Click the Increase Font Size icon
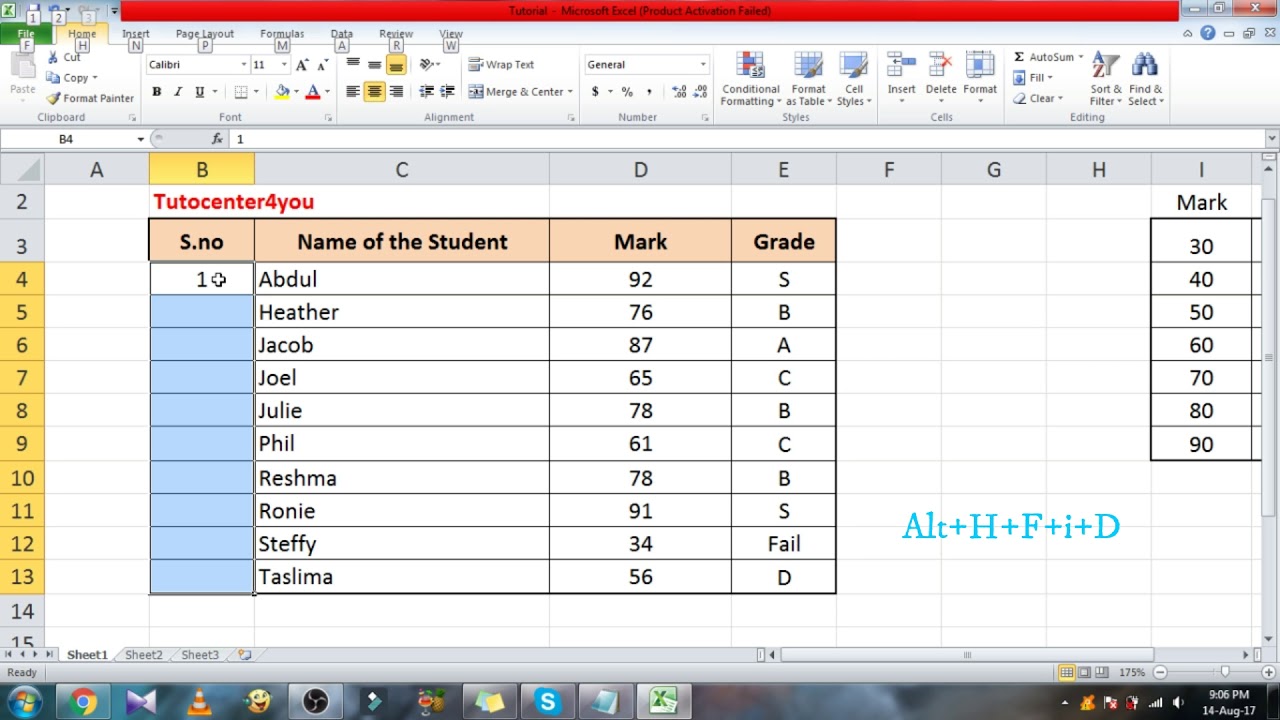Viewport: 1280px width, 720px height. tap(302, 65)
